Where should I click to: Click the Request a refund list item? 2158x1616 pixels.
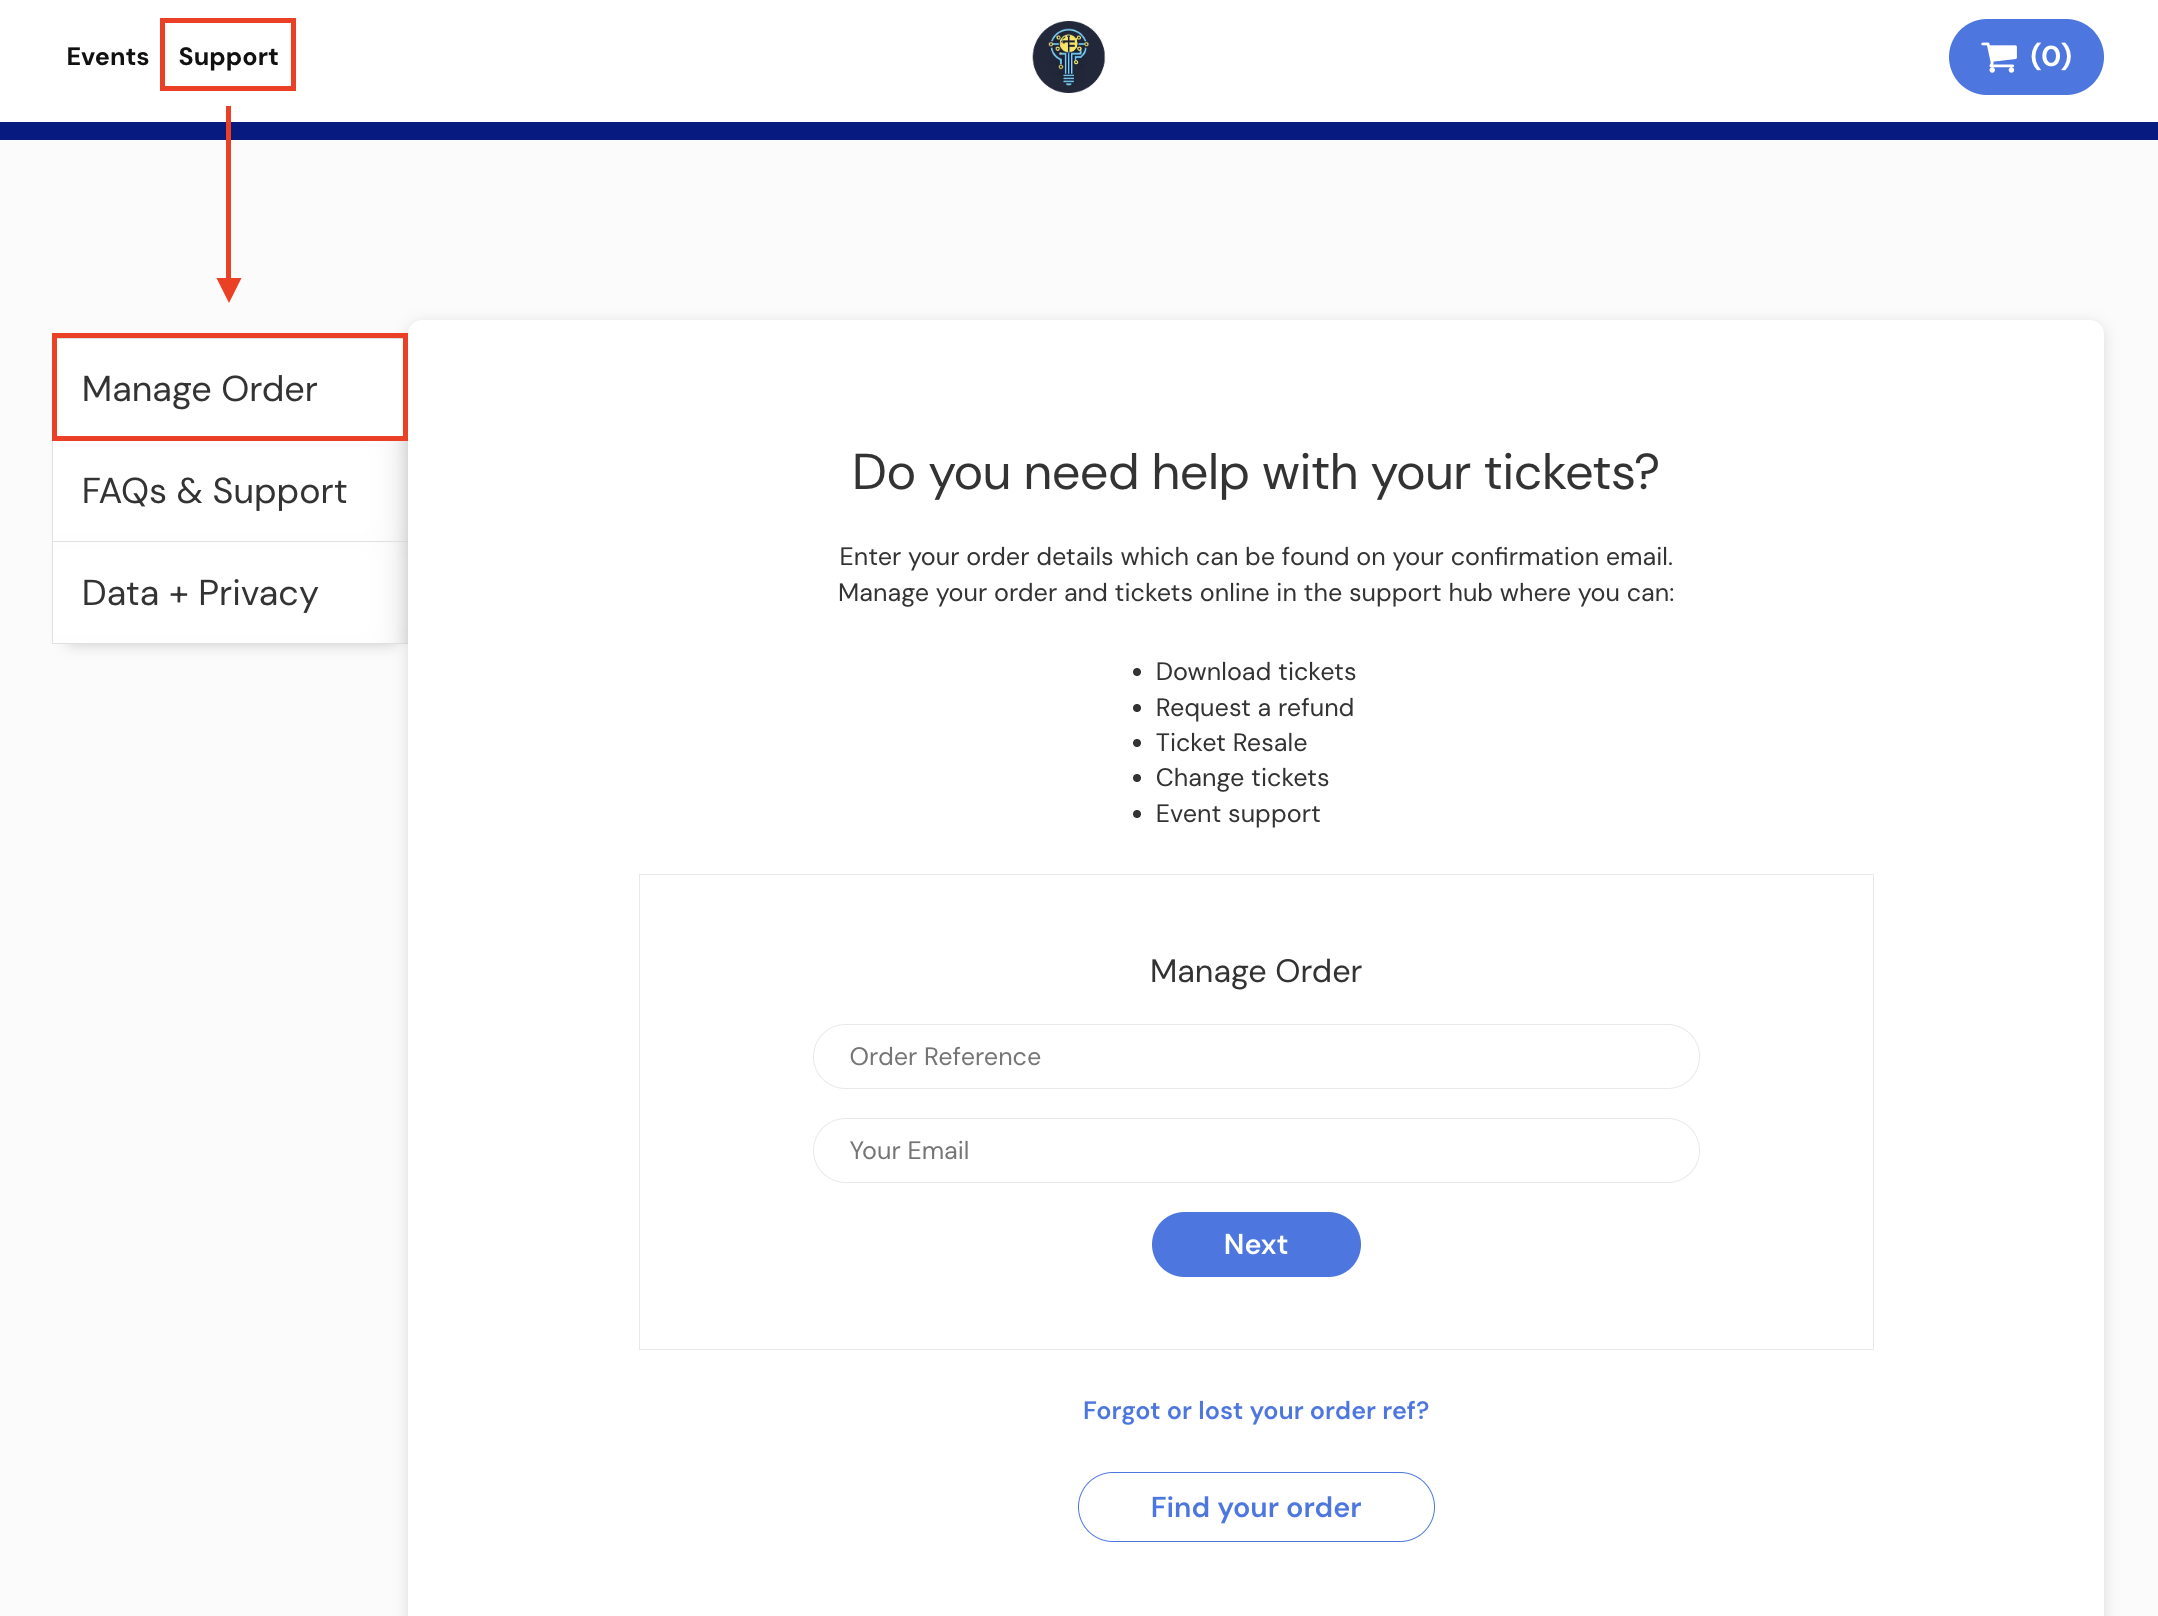[1255, 707]
